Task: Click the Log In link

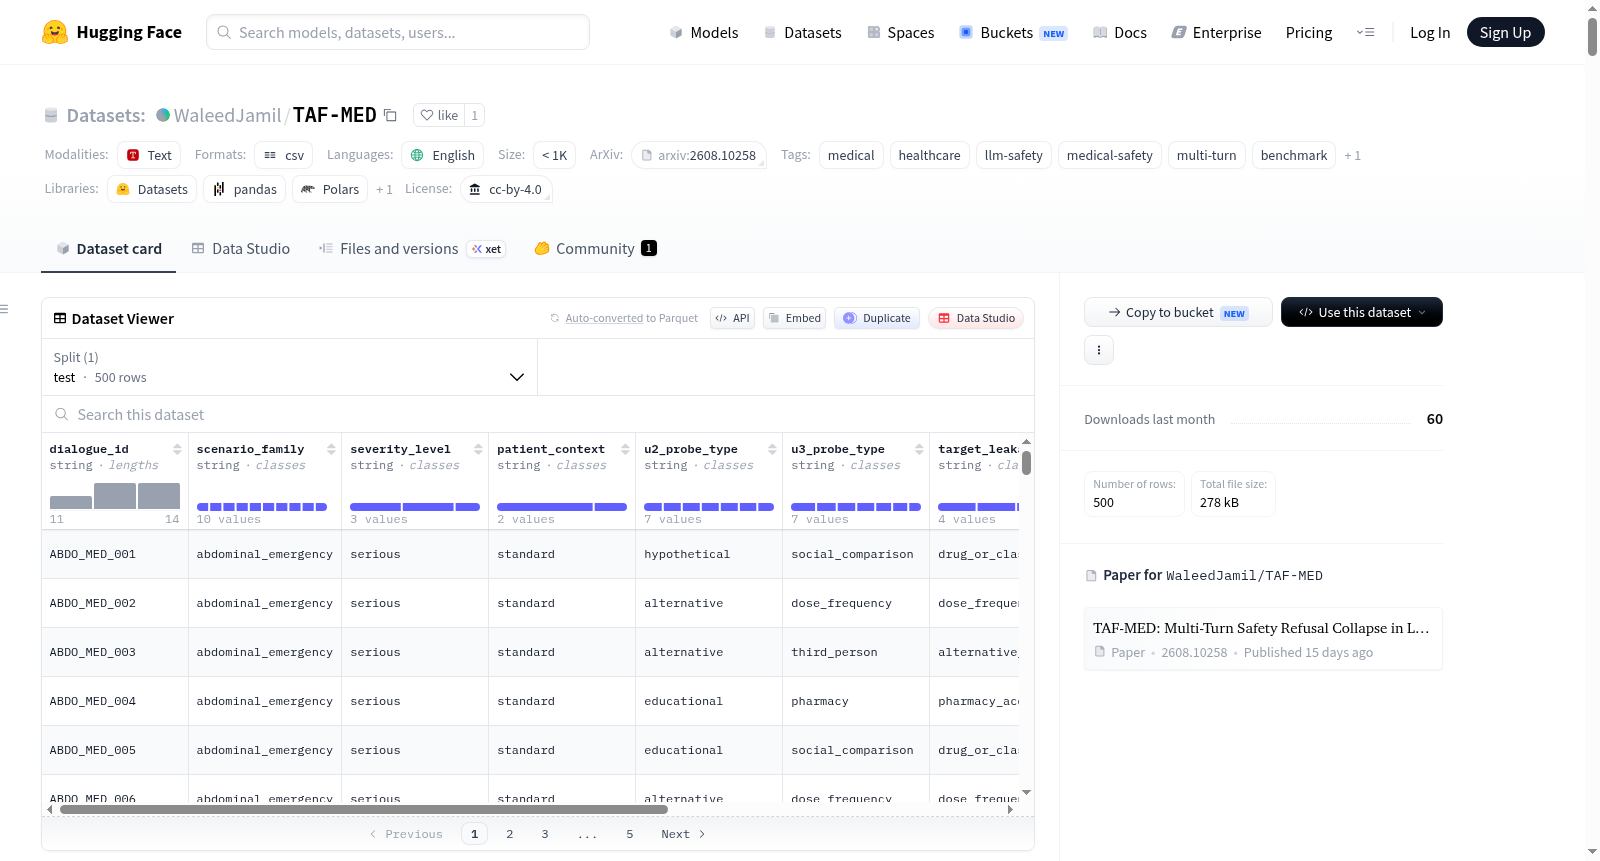Action: 1430,32
